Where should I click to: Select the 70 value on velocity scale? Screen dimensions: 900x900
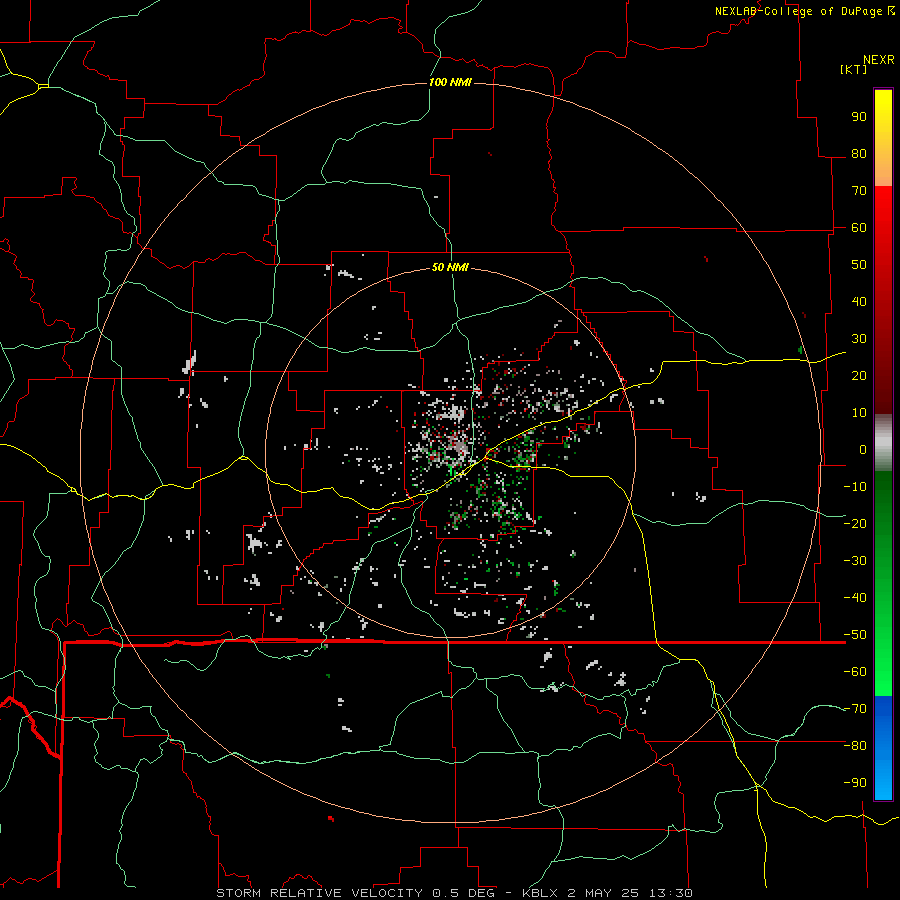tap(859, 191)
